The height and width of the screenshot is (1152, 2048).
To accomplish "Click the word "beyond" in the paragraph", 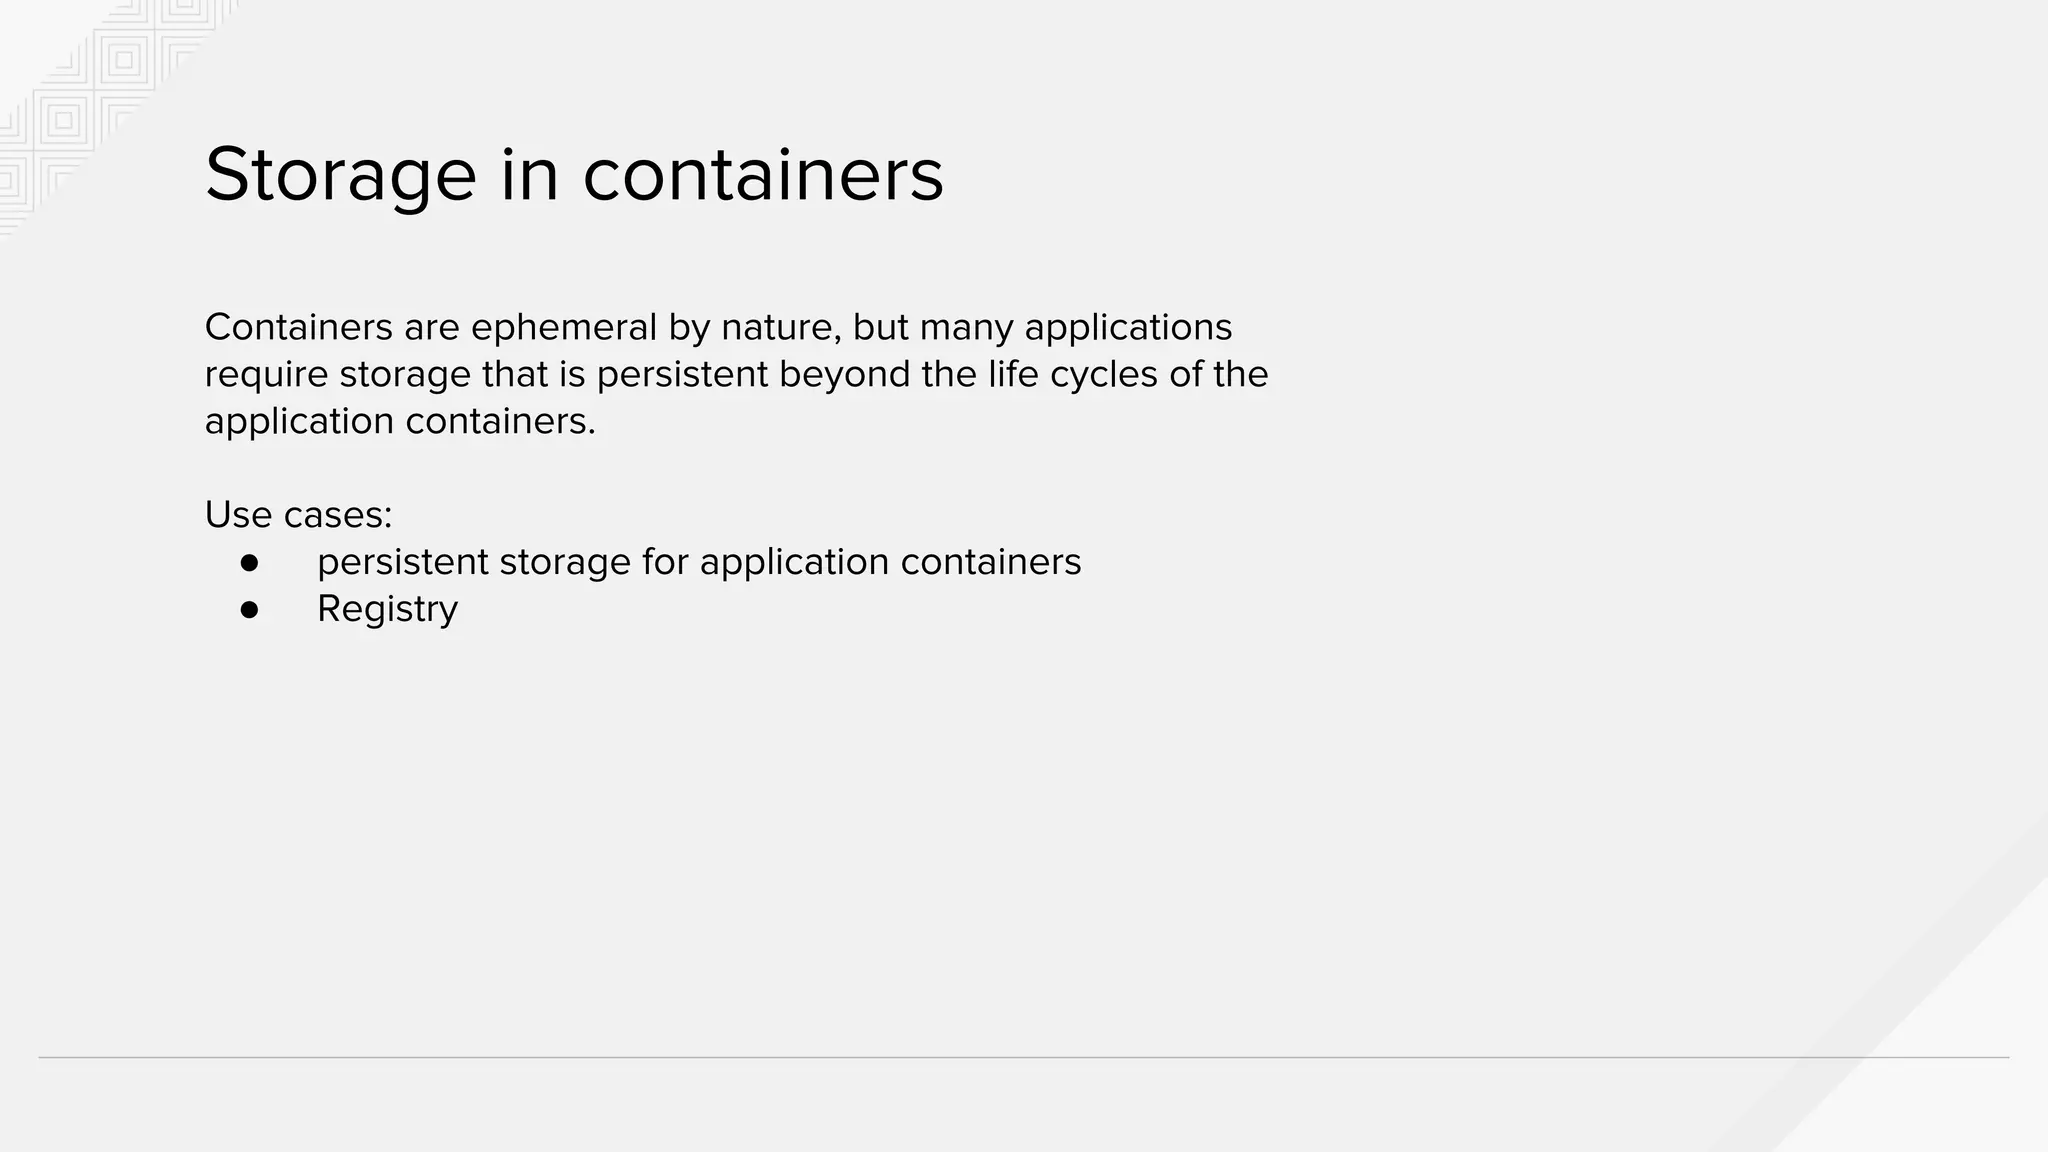I will pos(842,374).
